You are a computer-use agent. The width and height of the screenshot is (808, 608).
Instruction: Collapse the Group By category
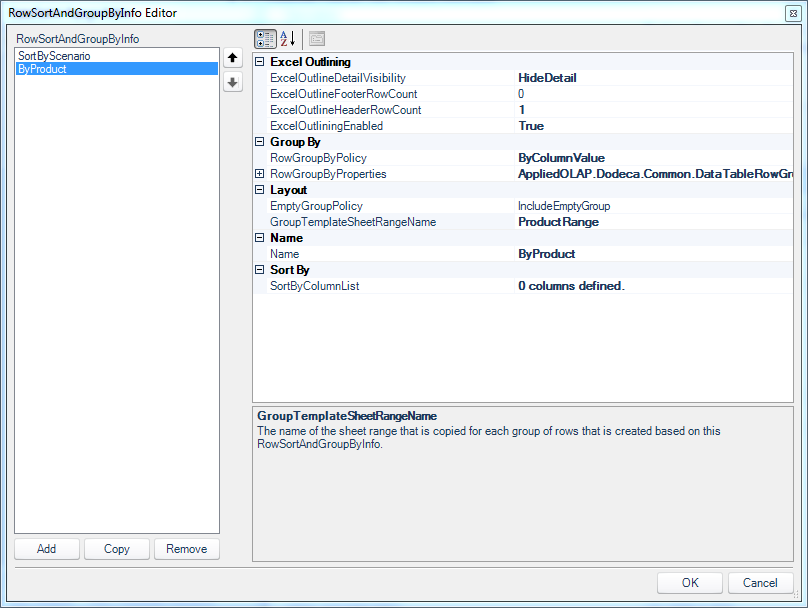pyautogui.click(x=260, y=142)
